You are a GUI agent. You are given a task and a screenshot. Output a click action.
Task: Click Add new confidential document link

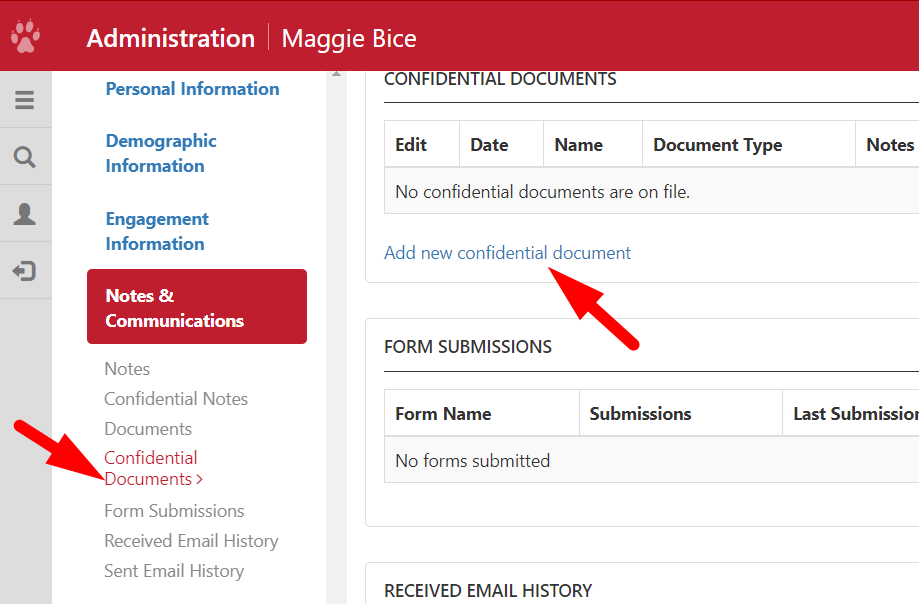click(508, 253)
